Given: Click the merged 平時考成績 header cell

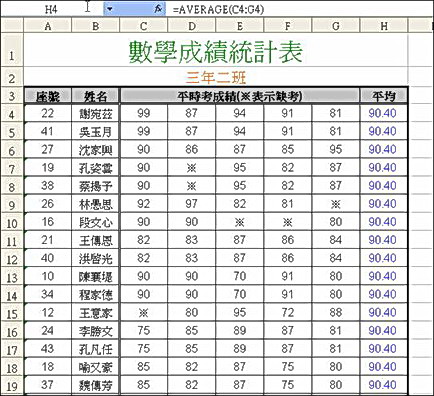Looking at the screenshot, I should click(x=240, y=96).
